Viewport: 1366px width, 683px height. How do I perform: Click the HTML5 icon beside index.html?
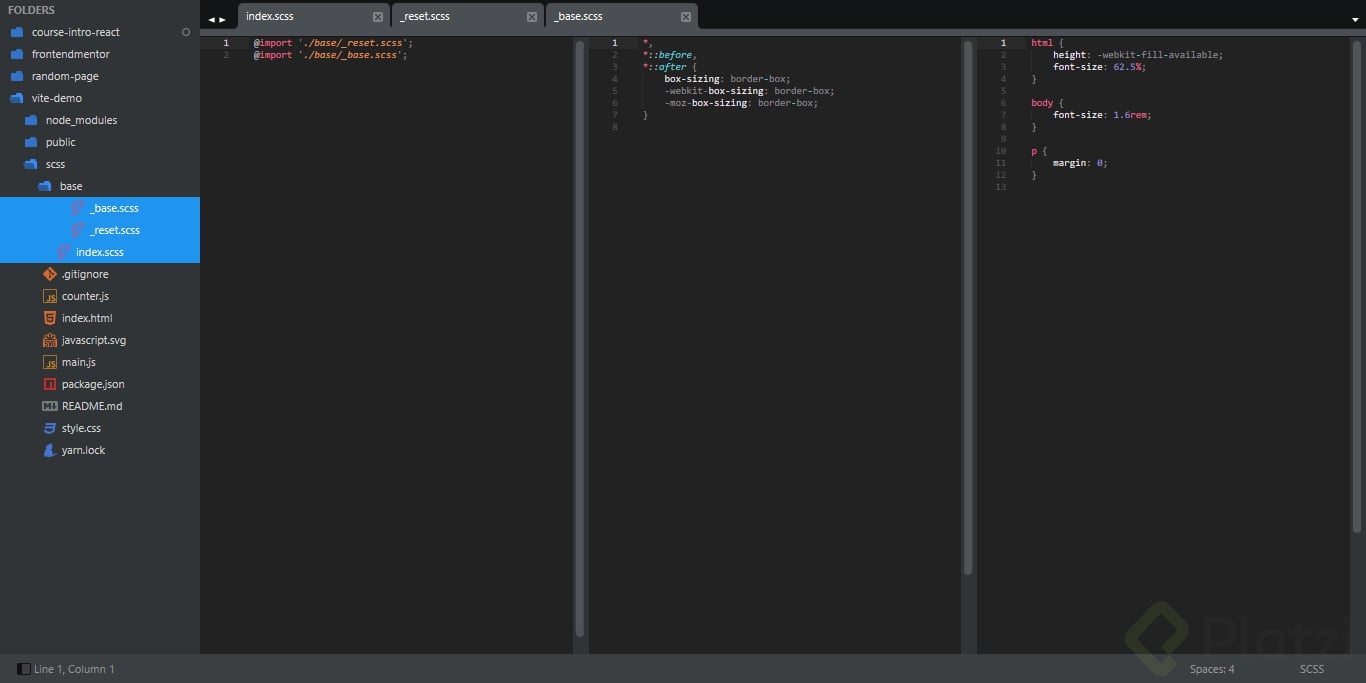pos(50,318)
